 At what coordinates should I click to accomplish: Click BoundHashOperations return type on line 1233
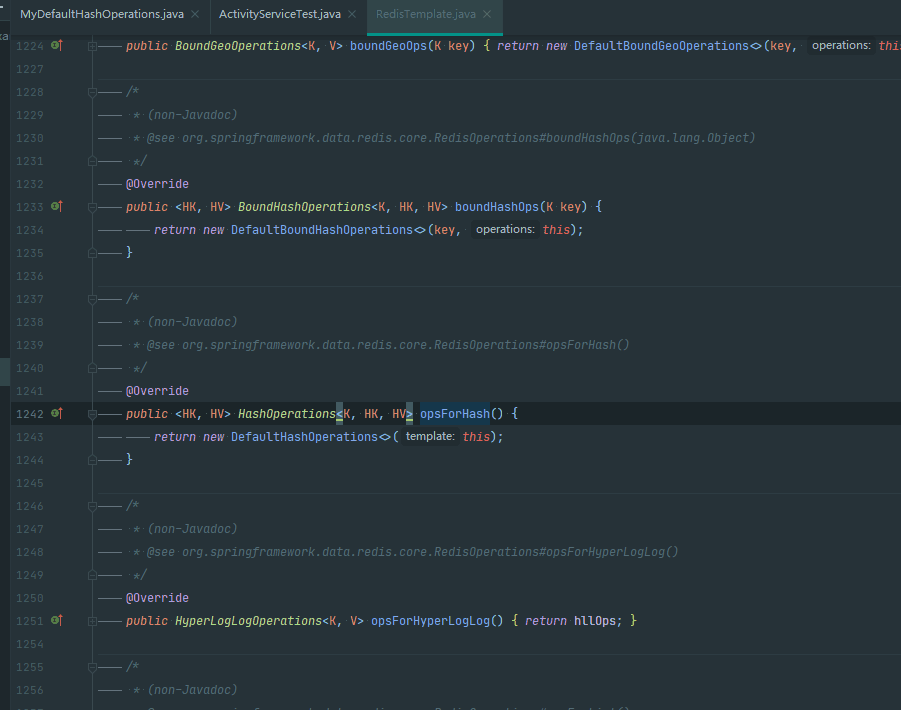pyautogui.click(x=304, y=207)
